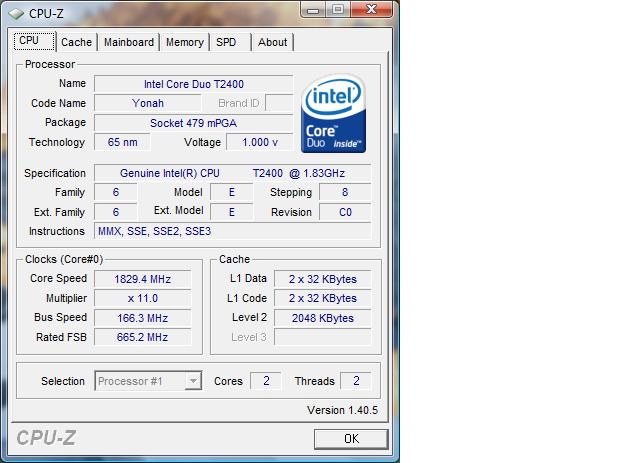Image resolution: width=640 pixels, height=463 pixels.
Task: Select the Family value field
Action: (x=116, y=192)
